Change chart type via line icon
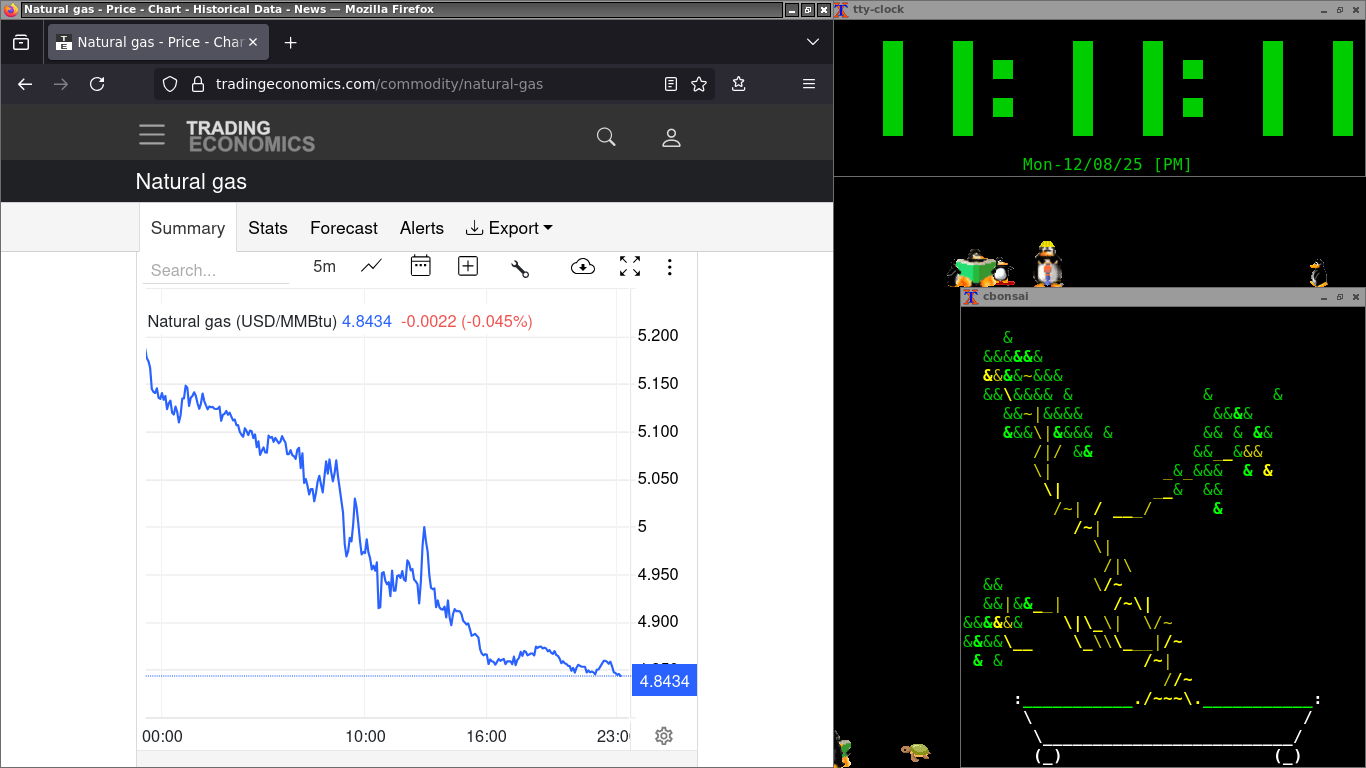1366x768 pixels. pyautogui.click(x=372, y=266)
